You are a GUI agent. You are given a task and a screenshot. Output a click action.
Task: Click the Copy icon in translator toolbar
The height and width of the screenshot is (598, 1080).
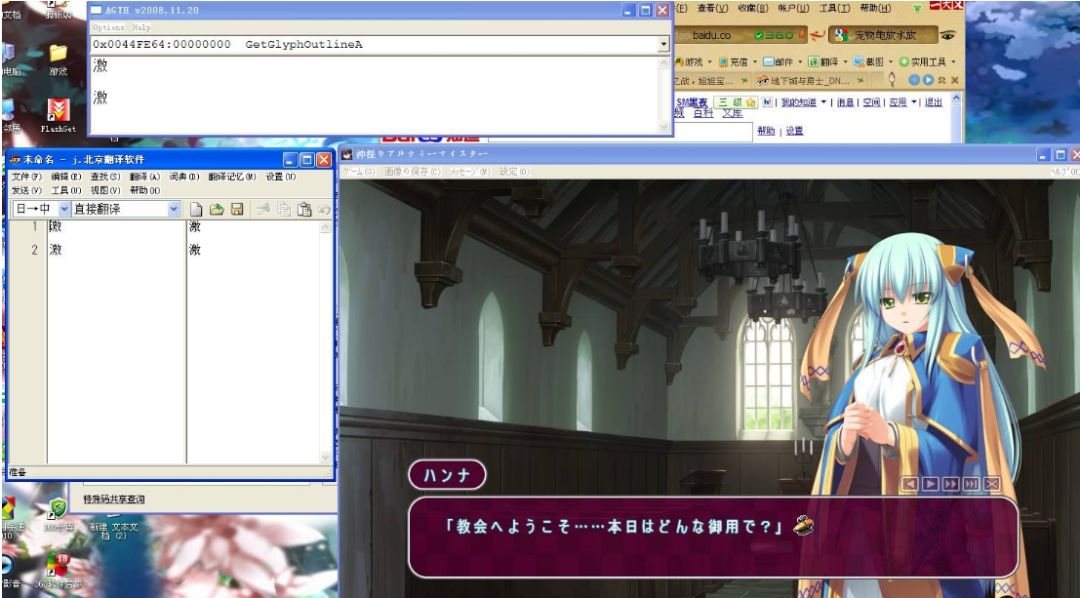[284, 209]
